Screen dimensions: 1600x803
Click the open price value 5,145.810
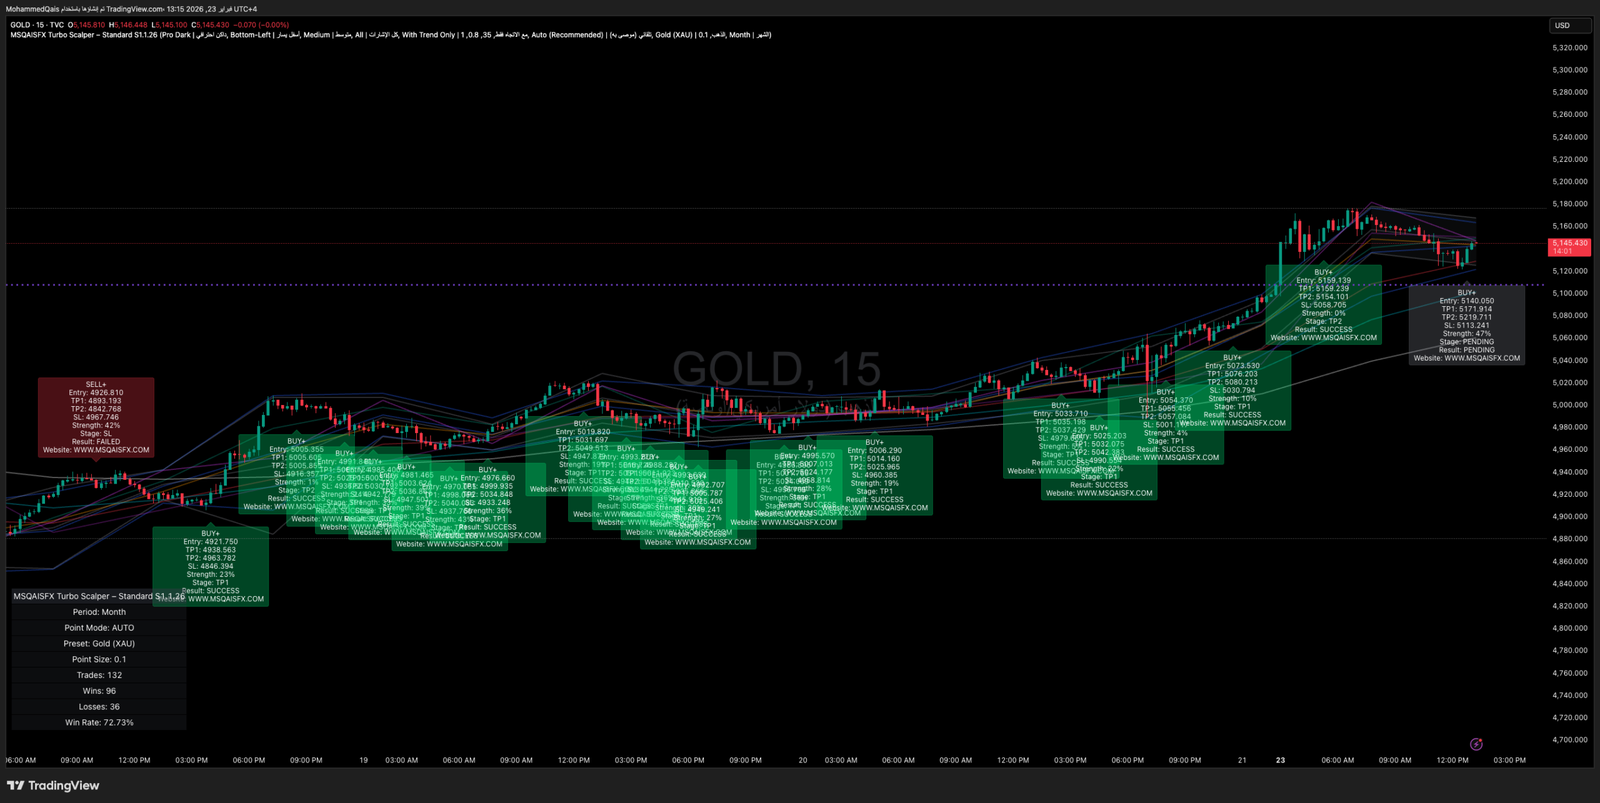87,25
